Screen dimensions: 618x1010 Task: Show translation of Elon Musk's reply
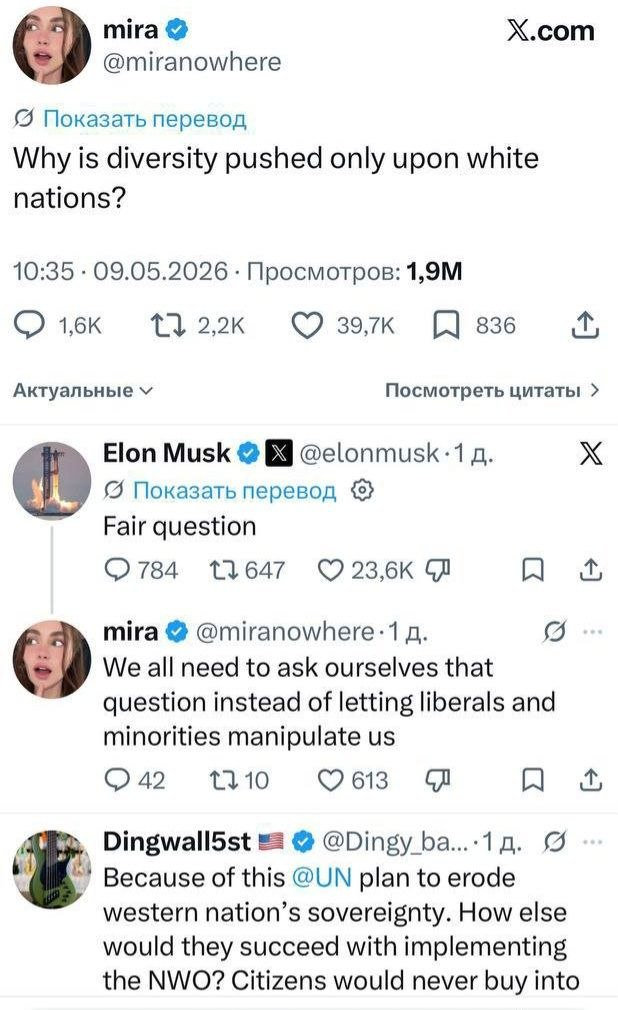click(x=220, y=490)
